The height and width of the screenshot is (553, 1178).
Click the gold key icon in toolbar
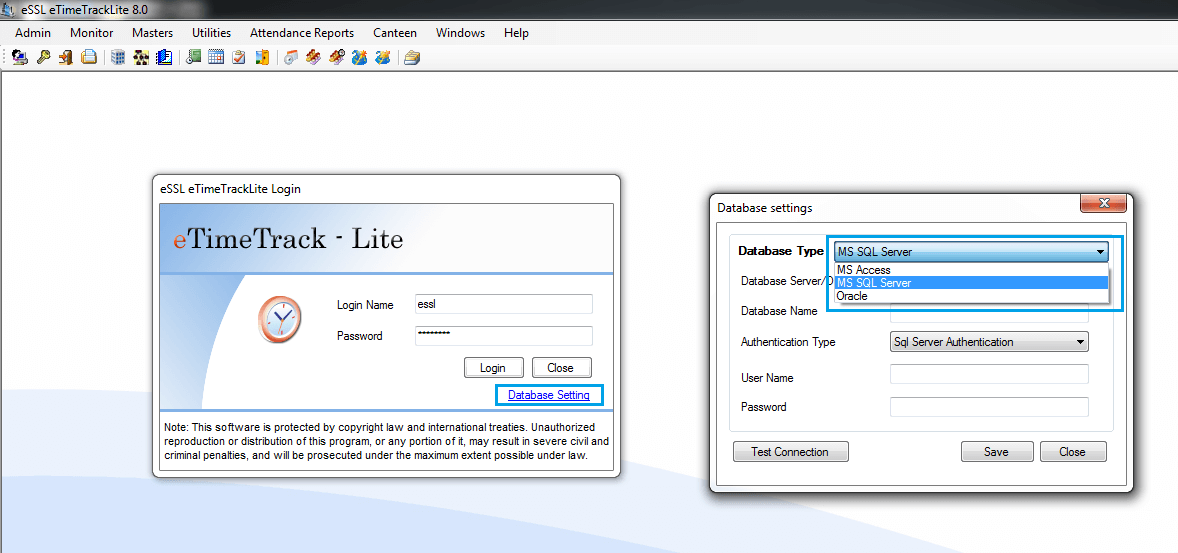44,57
